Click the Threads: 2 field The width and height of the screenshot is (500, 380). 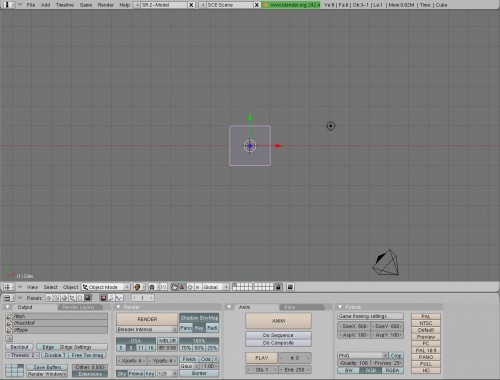click(x=23, y=355)
